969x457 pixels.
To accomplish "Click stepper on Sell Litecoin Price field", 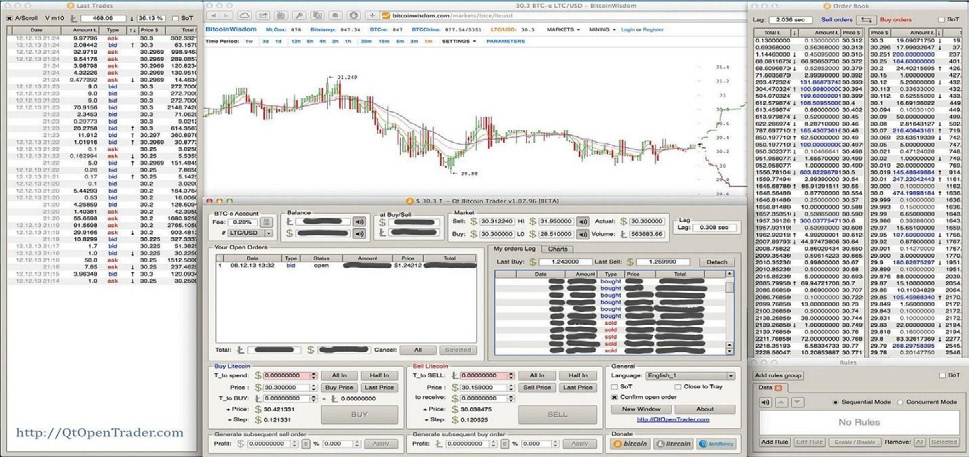I will (510, 387).
